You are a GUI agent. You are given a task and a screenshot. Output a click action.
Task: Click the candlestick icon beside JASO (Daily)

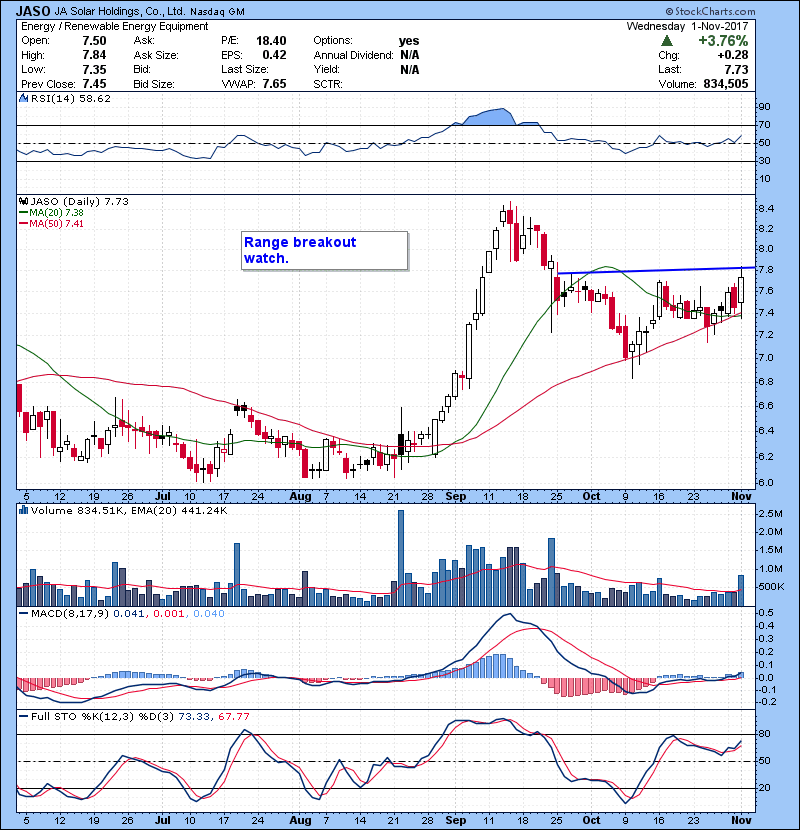(x=23, y=201)
